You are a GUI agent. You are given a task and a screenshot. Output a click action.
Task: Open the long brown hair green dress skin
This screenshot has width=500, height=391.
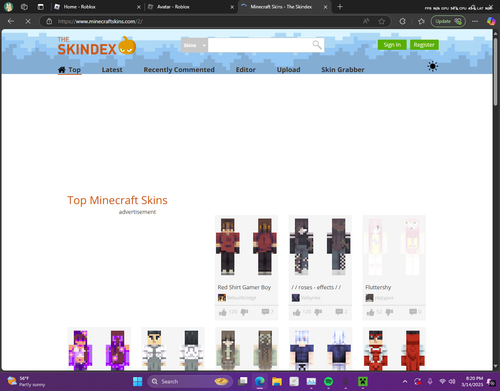click(246, 349)
